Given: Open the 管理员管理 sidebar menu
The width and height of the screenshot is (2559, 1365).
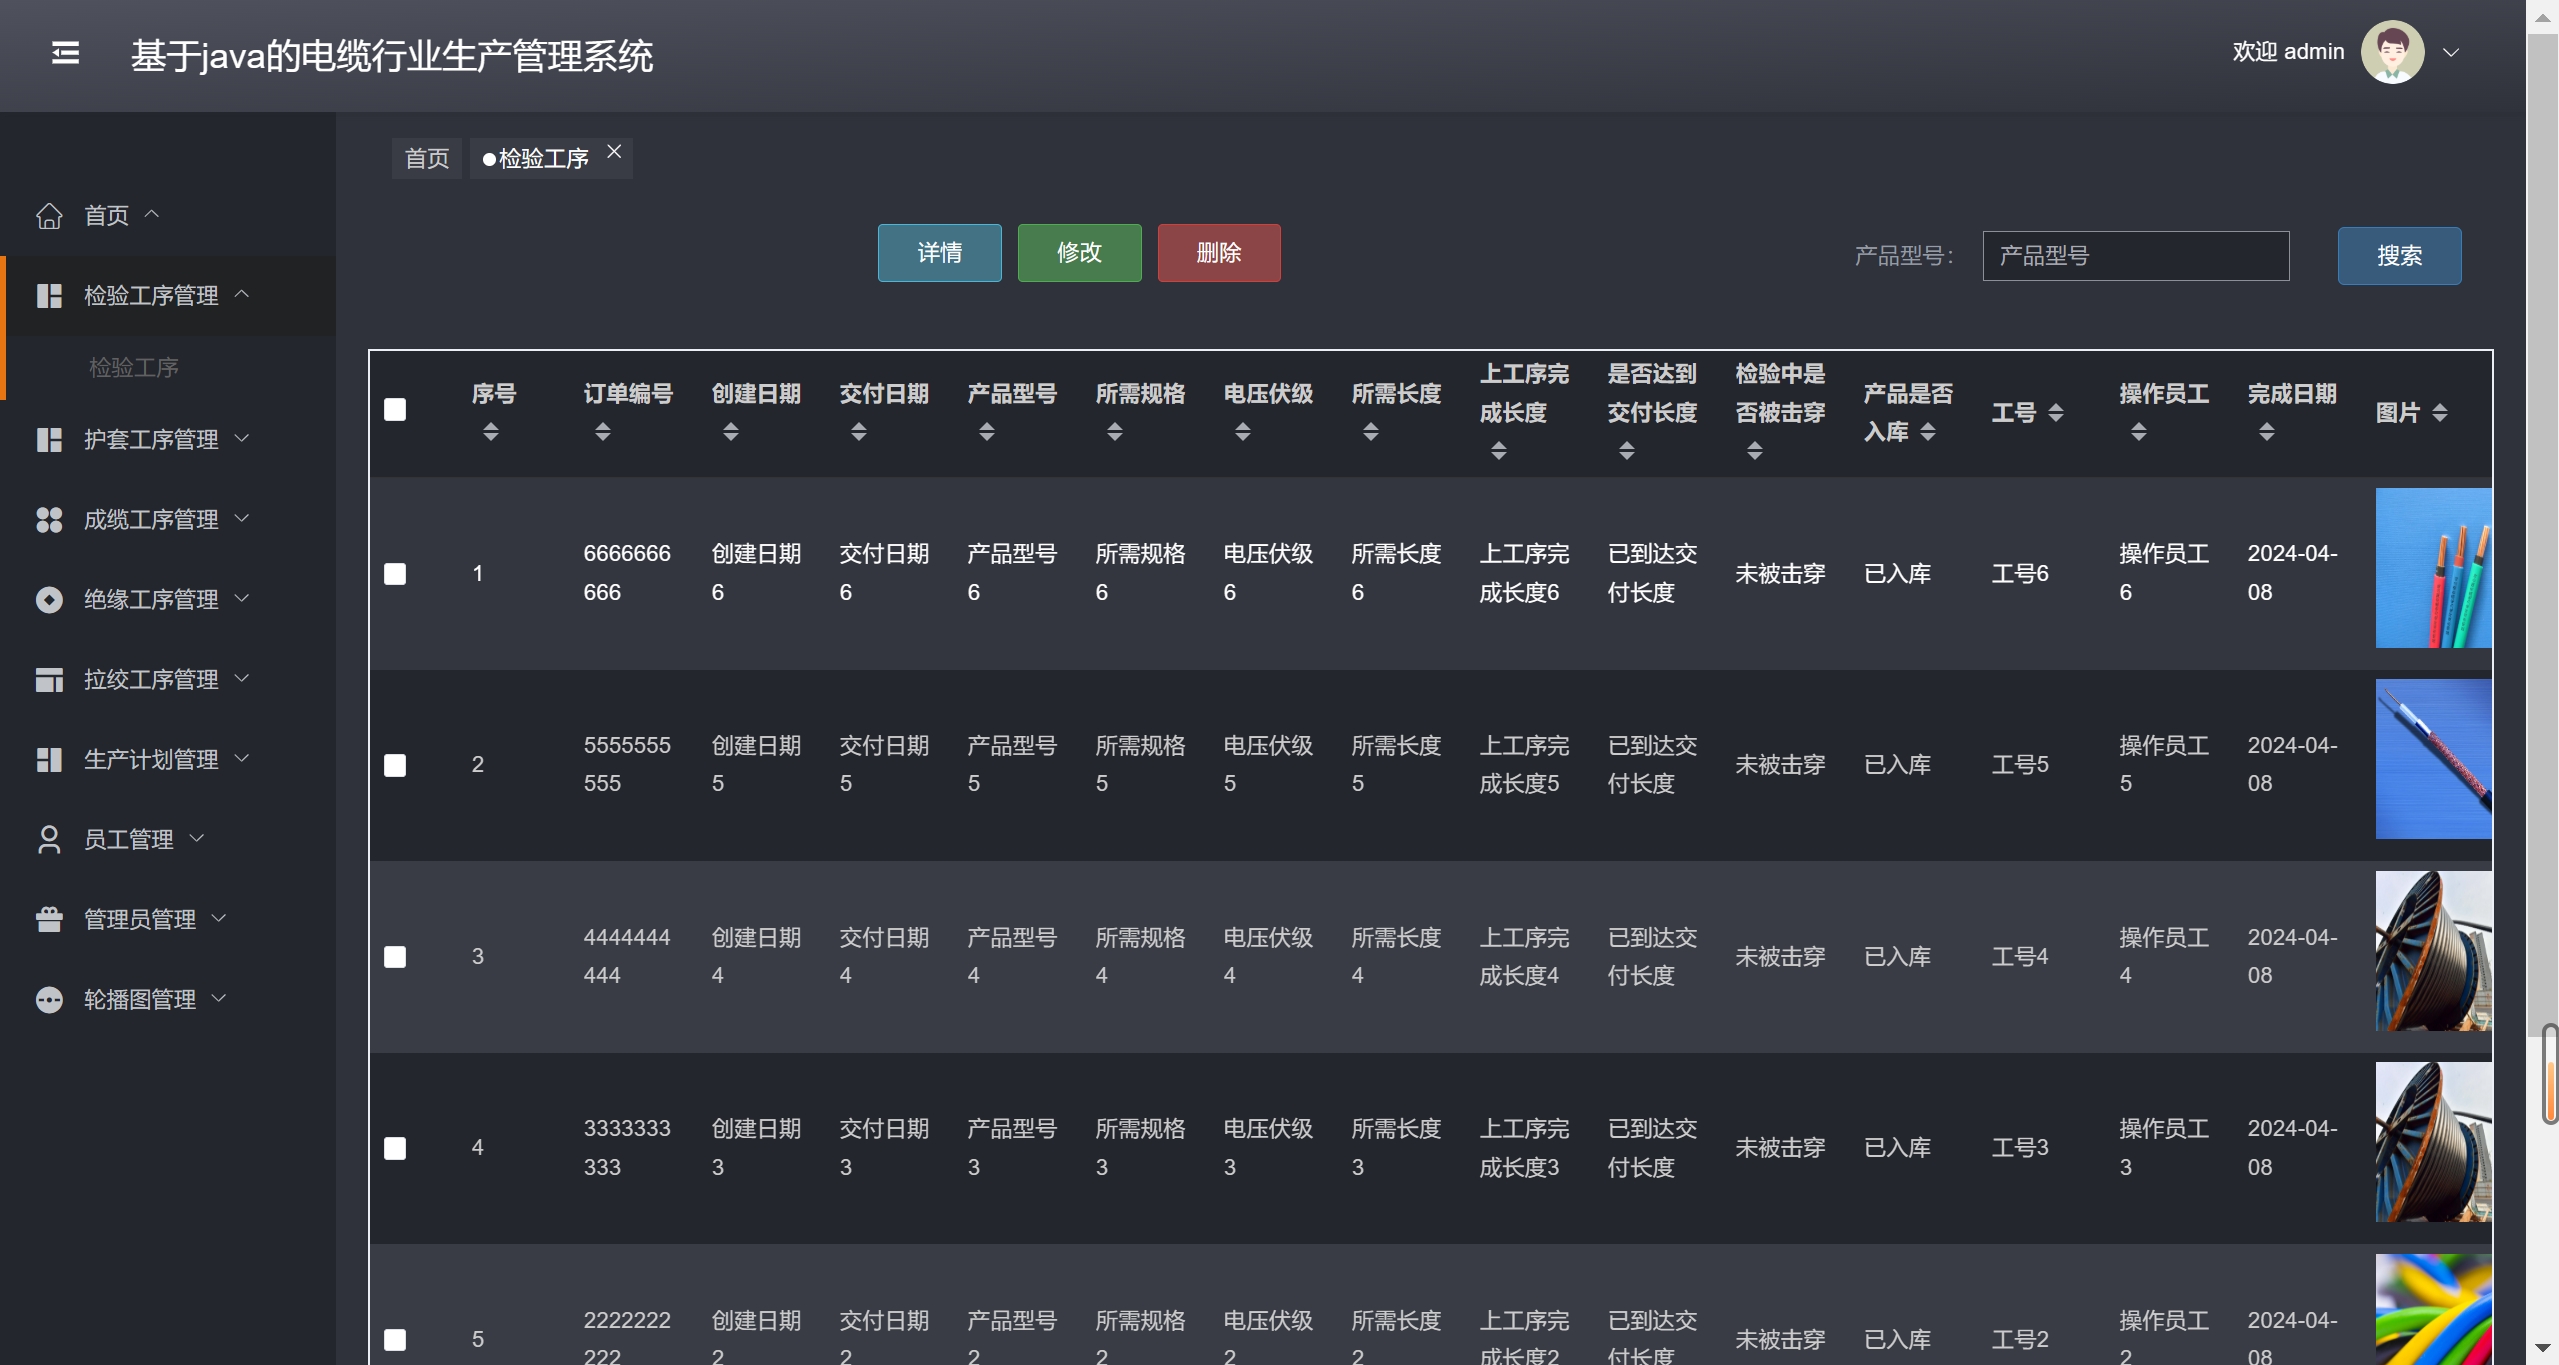Looking at the screenshot, I should pos(168,920).
